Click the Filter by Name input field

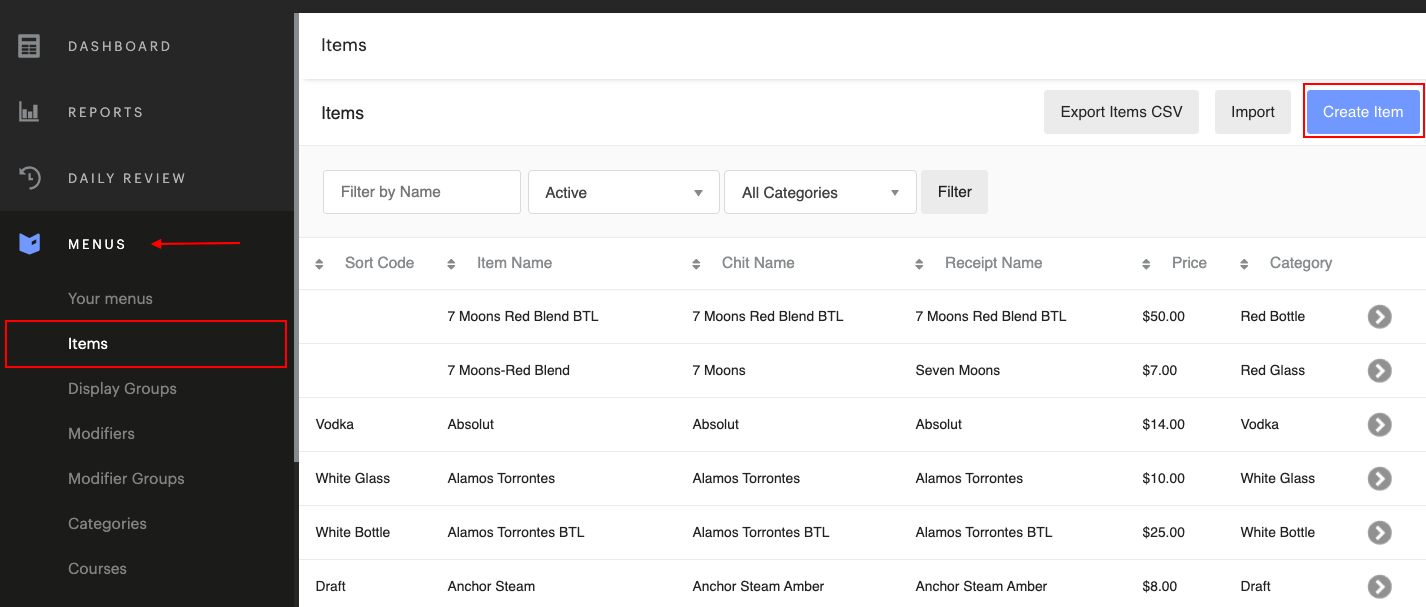(422, 192)
